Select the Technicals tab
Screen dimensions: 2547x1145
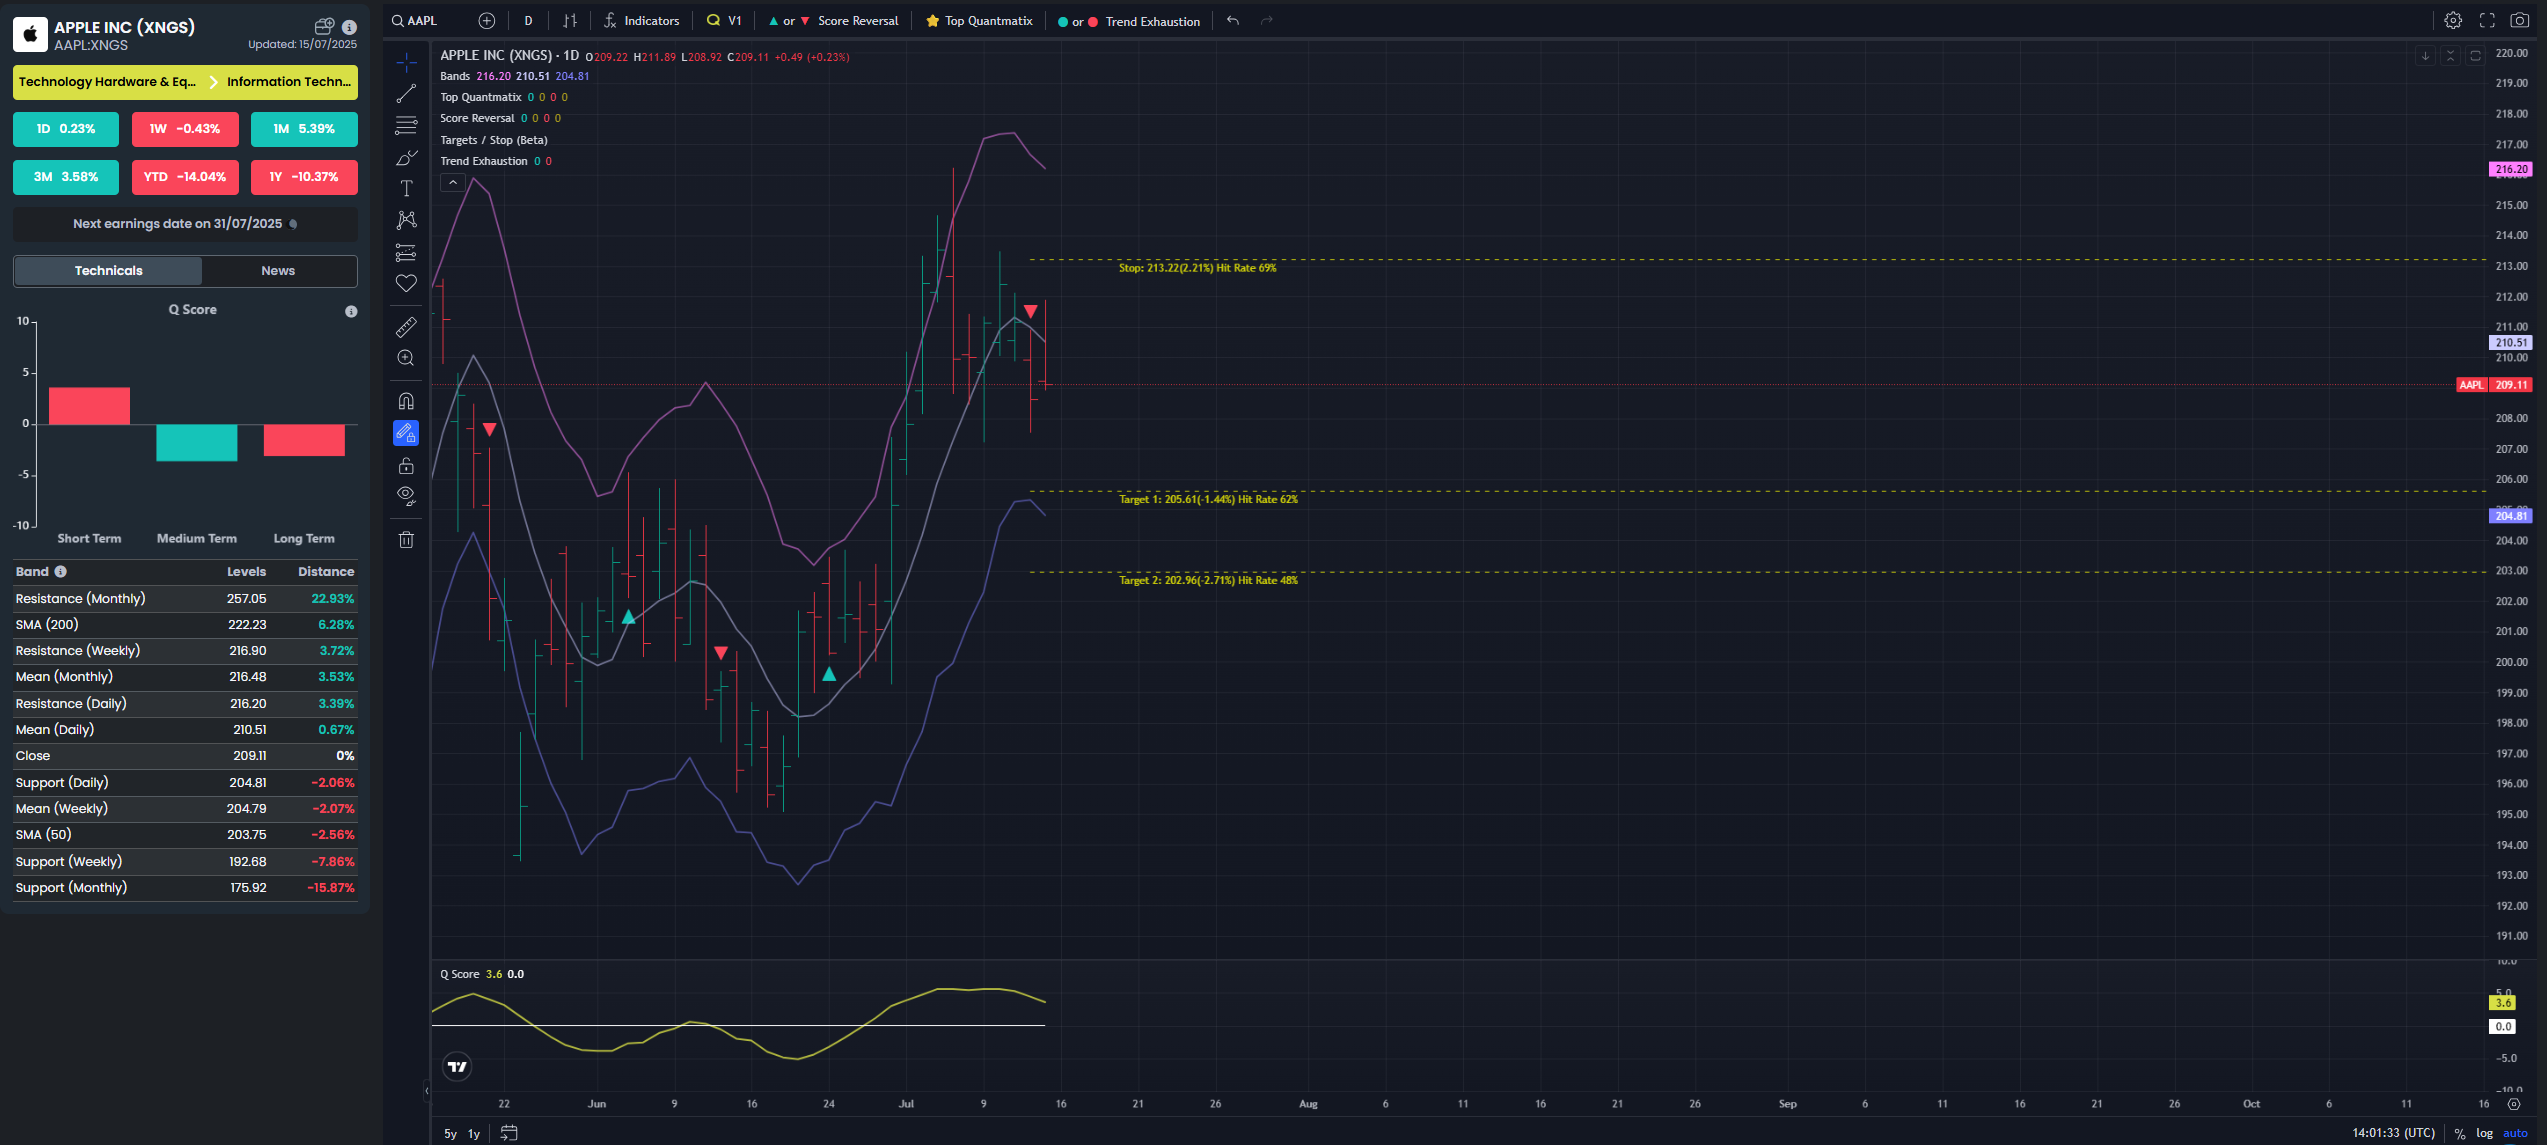108,271
